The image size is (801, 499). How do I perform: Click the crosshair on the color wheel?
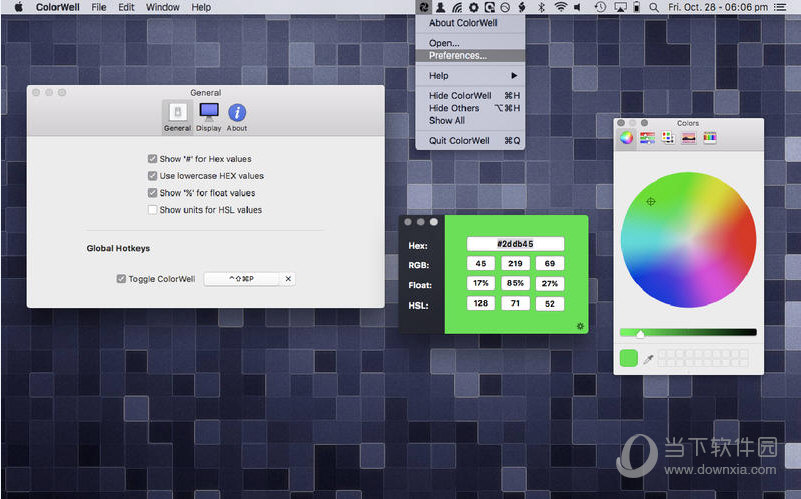(651, 202)
